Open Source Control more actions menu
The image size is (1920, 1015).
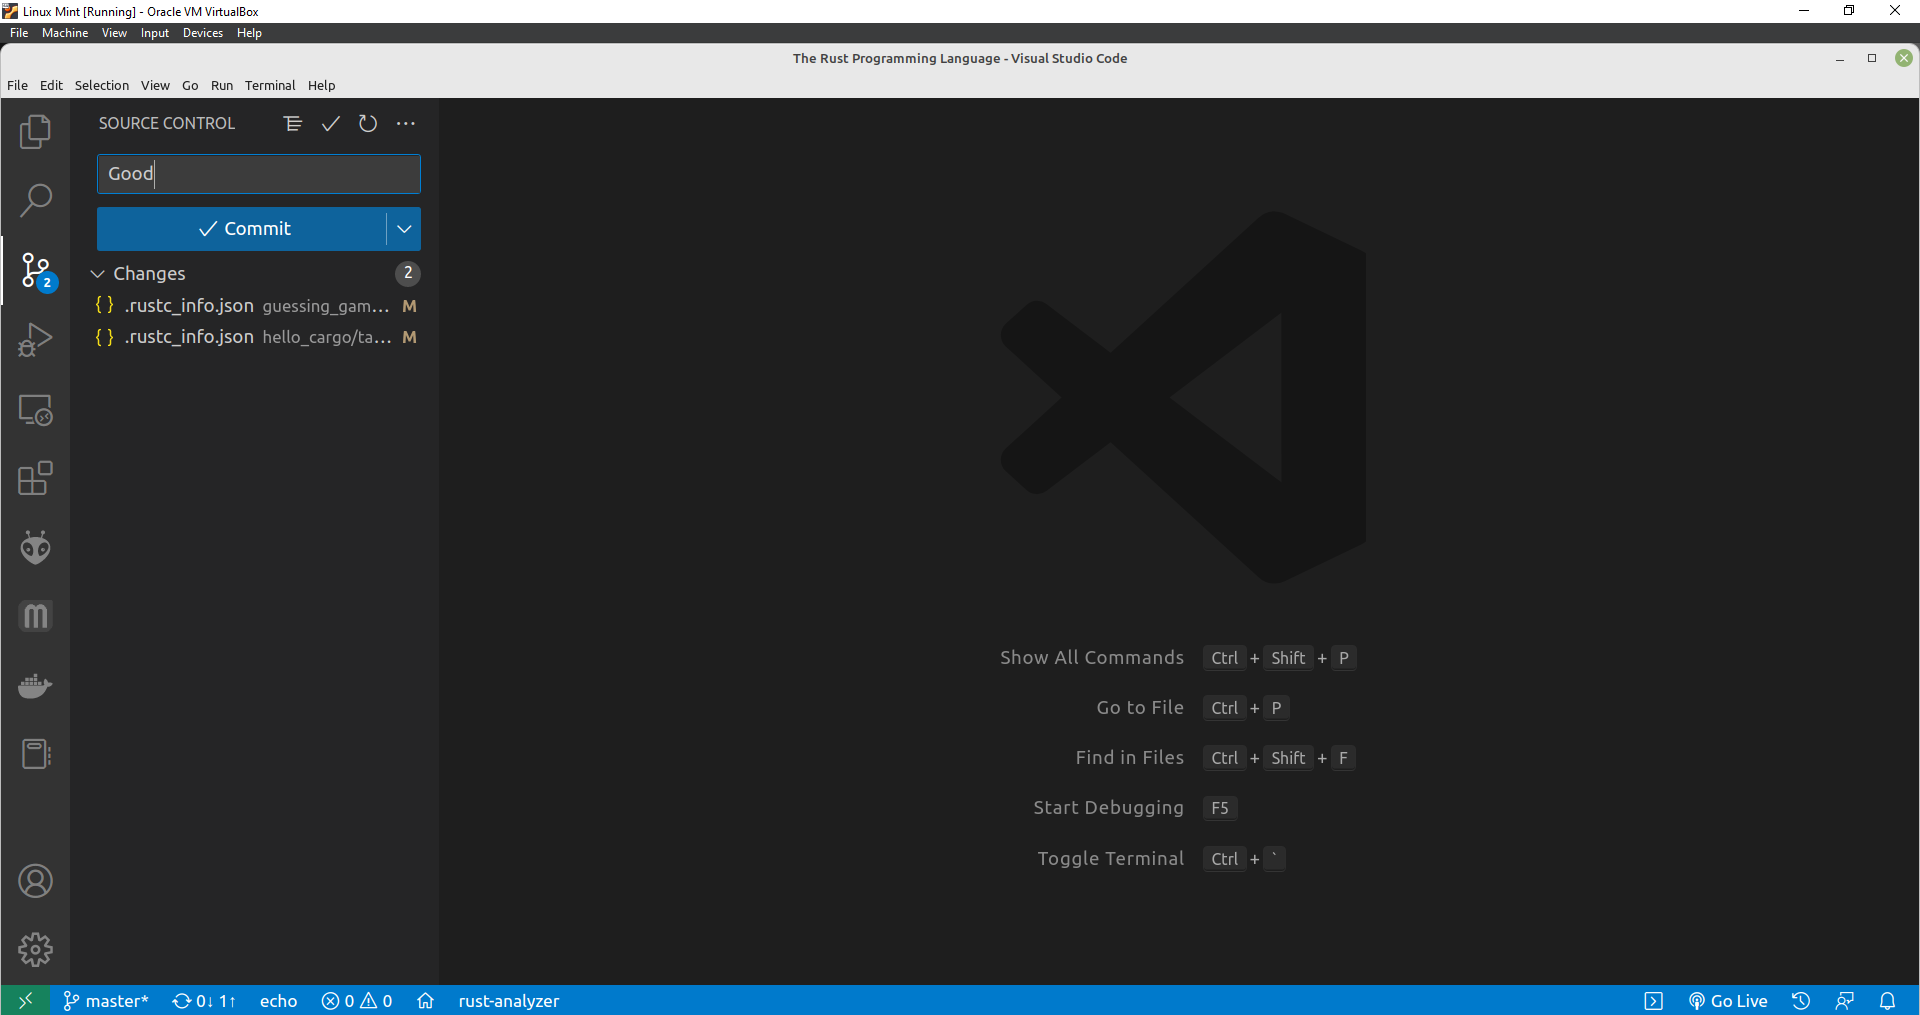pos(405,123)
